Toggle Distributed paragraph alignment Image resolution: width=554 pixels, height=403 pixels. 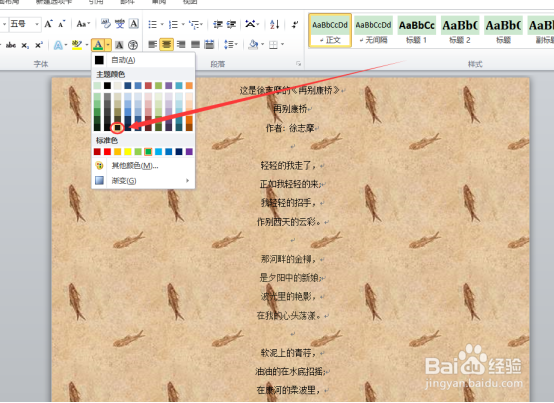[x=209, y=45]
